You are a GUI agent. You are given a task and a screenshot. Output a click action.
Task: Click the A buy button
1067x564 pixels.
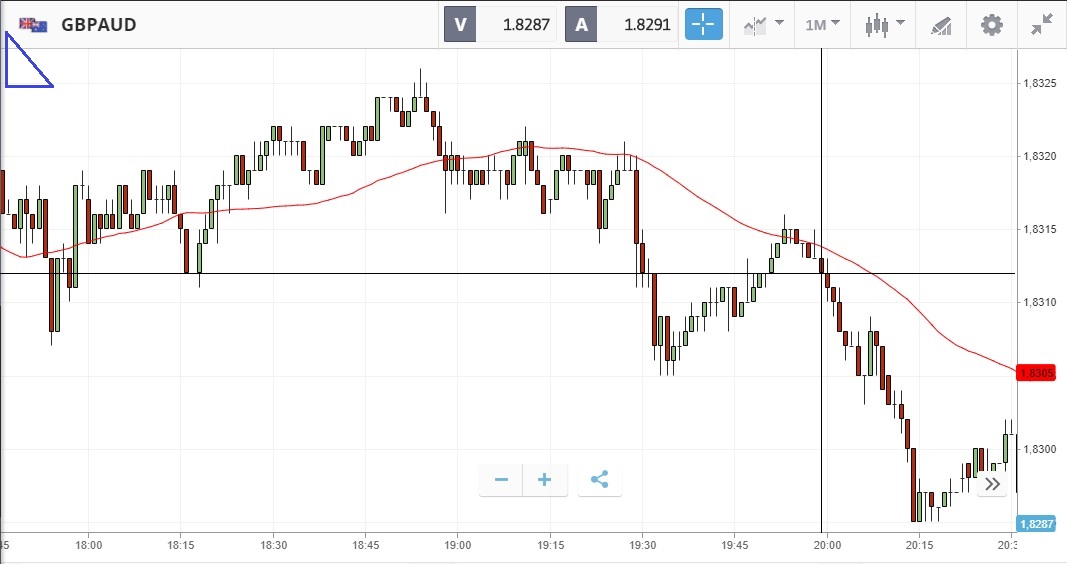pos(581,25)
